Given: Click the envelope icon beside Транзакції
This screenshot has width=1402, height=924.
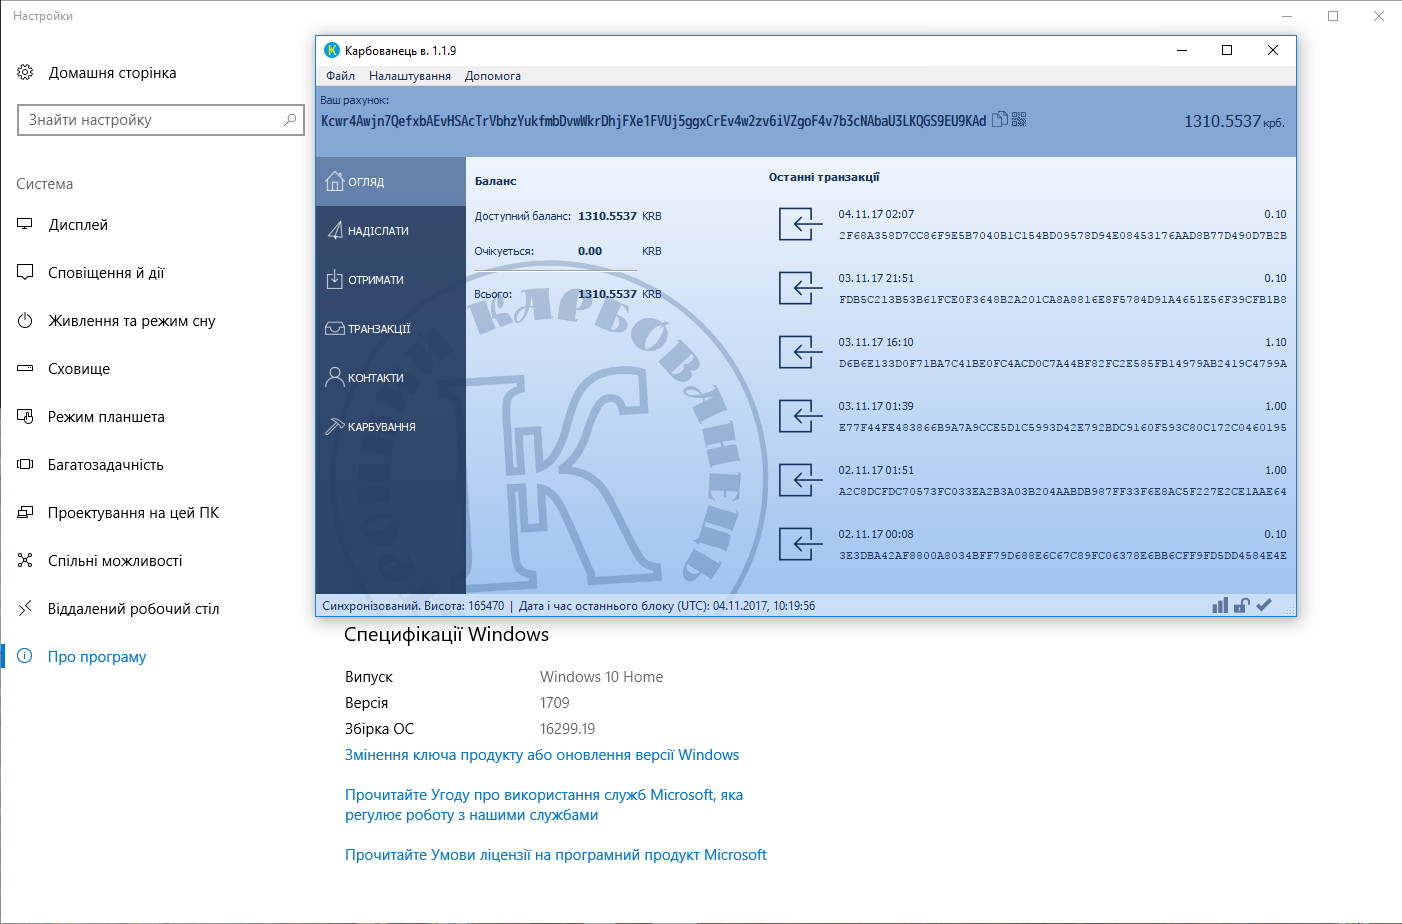Looking at the screenshot, I should click(x=335, y=328).
